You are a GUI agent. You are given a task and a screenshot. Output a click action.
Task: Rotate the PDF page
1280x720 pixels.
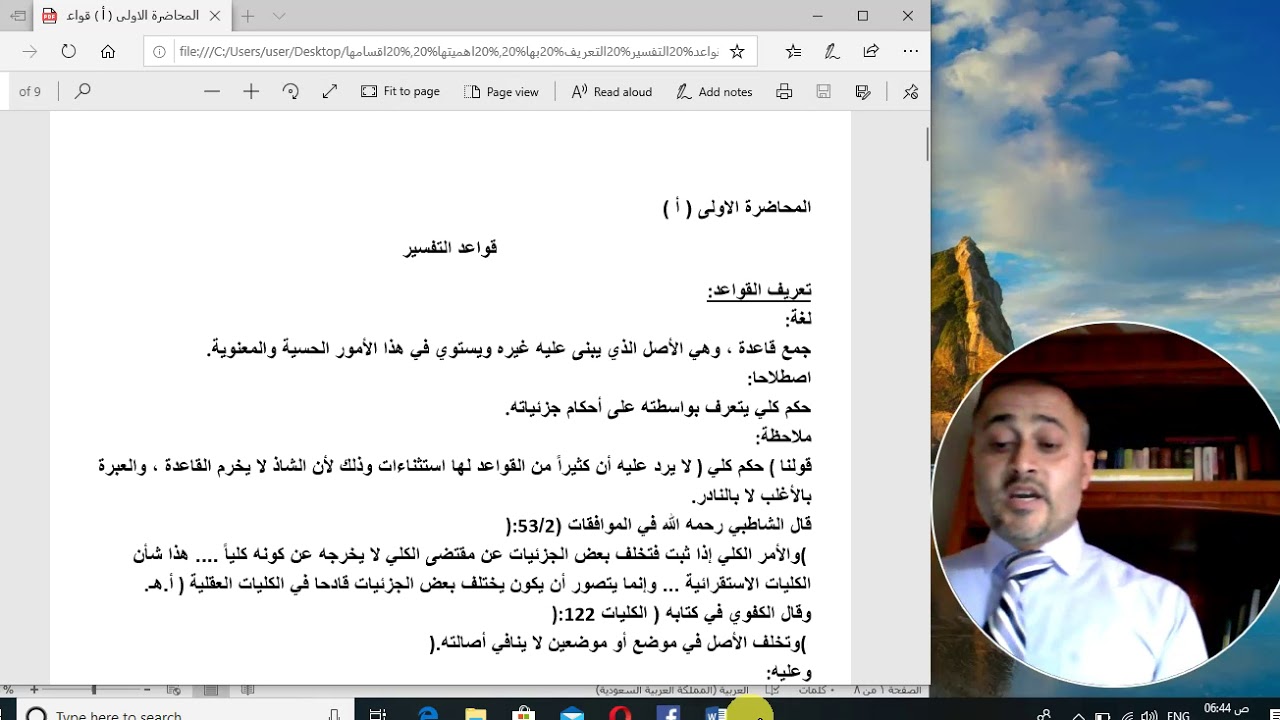[x=291, y=91]
